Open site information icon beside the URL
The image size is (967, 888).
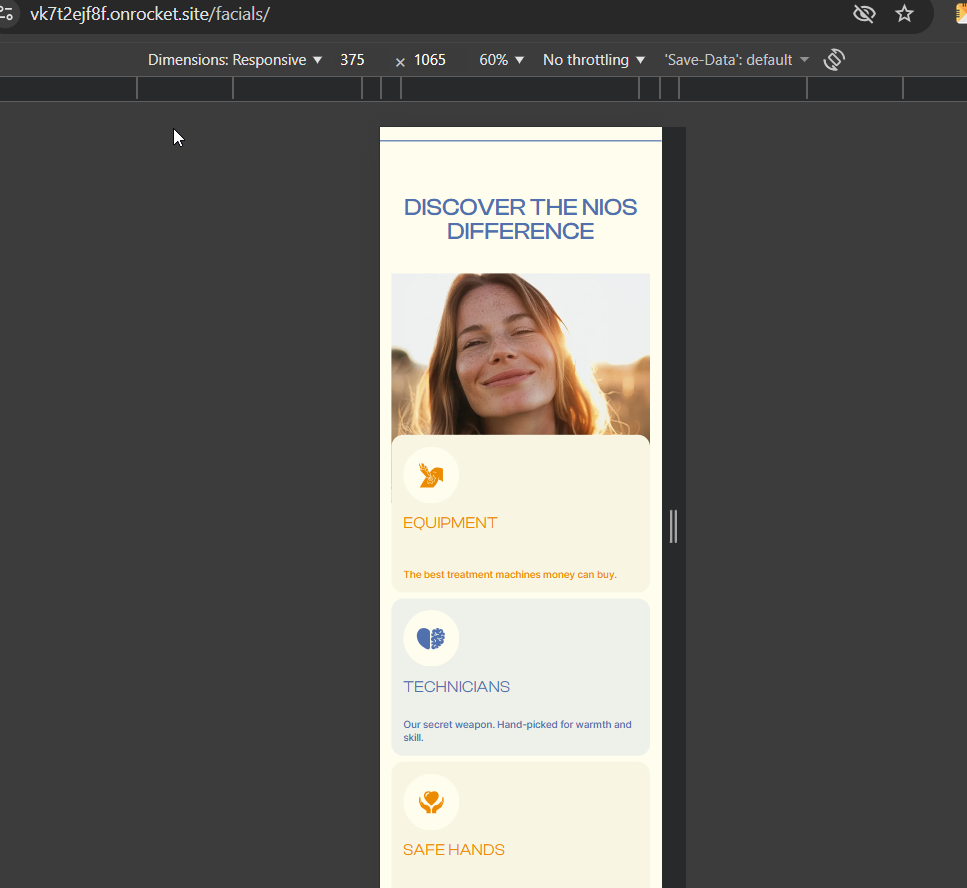tap(7, 13)
